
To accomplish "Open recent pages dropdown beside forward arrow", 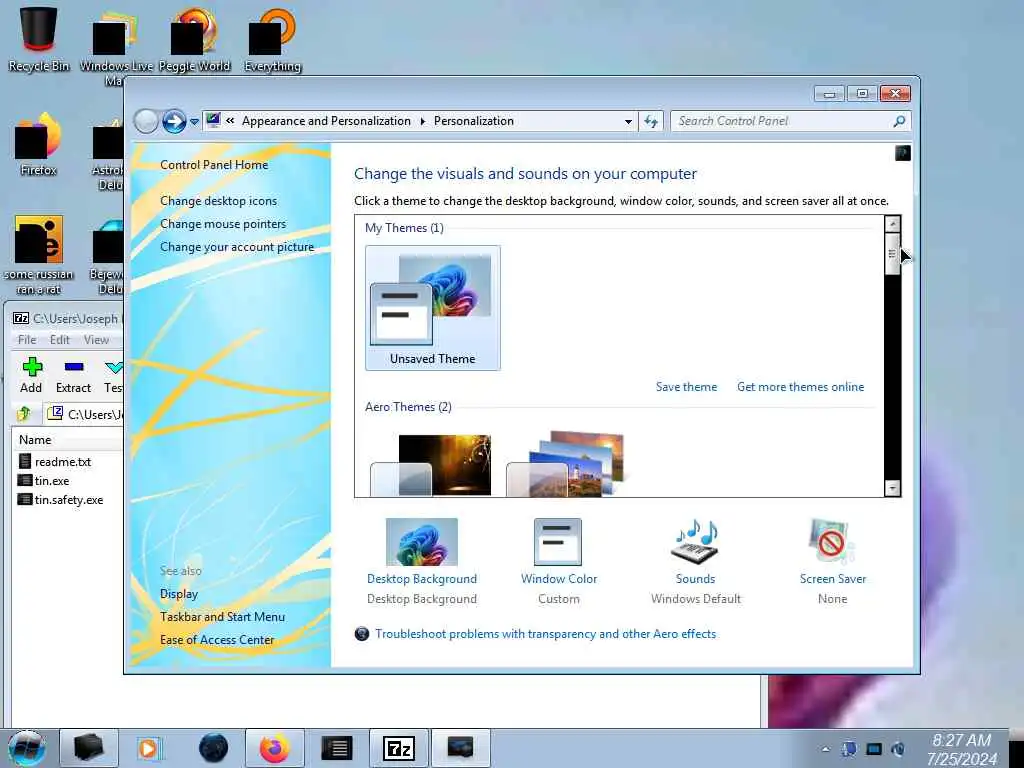I will [194, 122].
